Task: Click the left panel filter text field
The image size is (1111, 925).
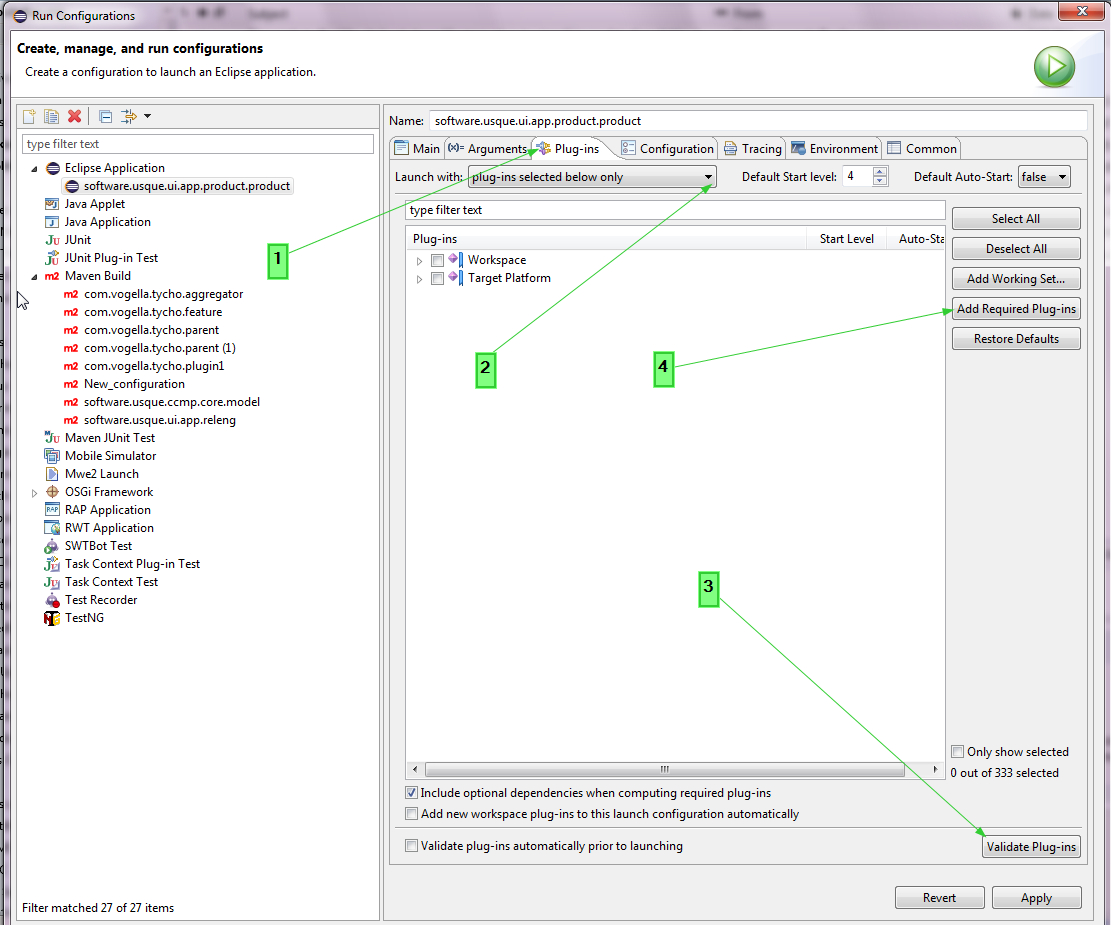Action: tap(198, 144)
